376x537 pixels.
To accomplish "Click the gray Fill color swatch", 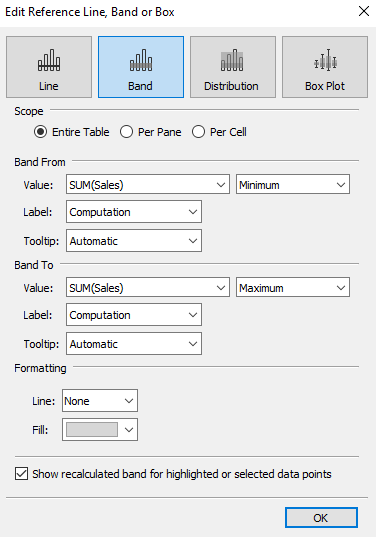I will pos(92,429).
